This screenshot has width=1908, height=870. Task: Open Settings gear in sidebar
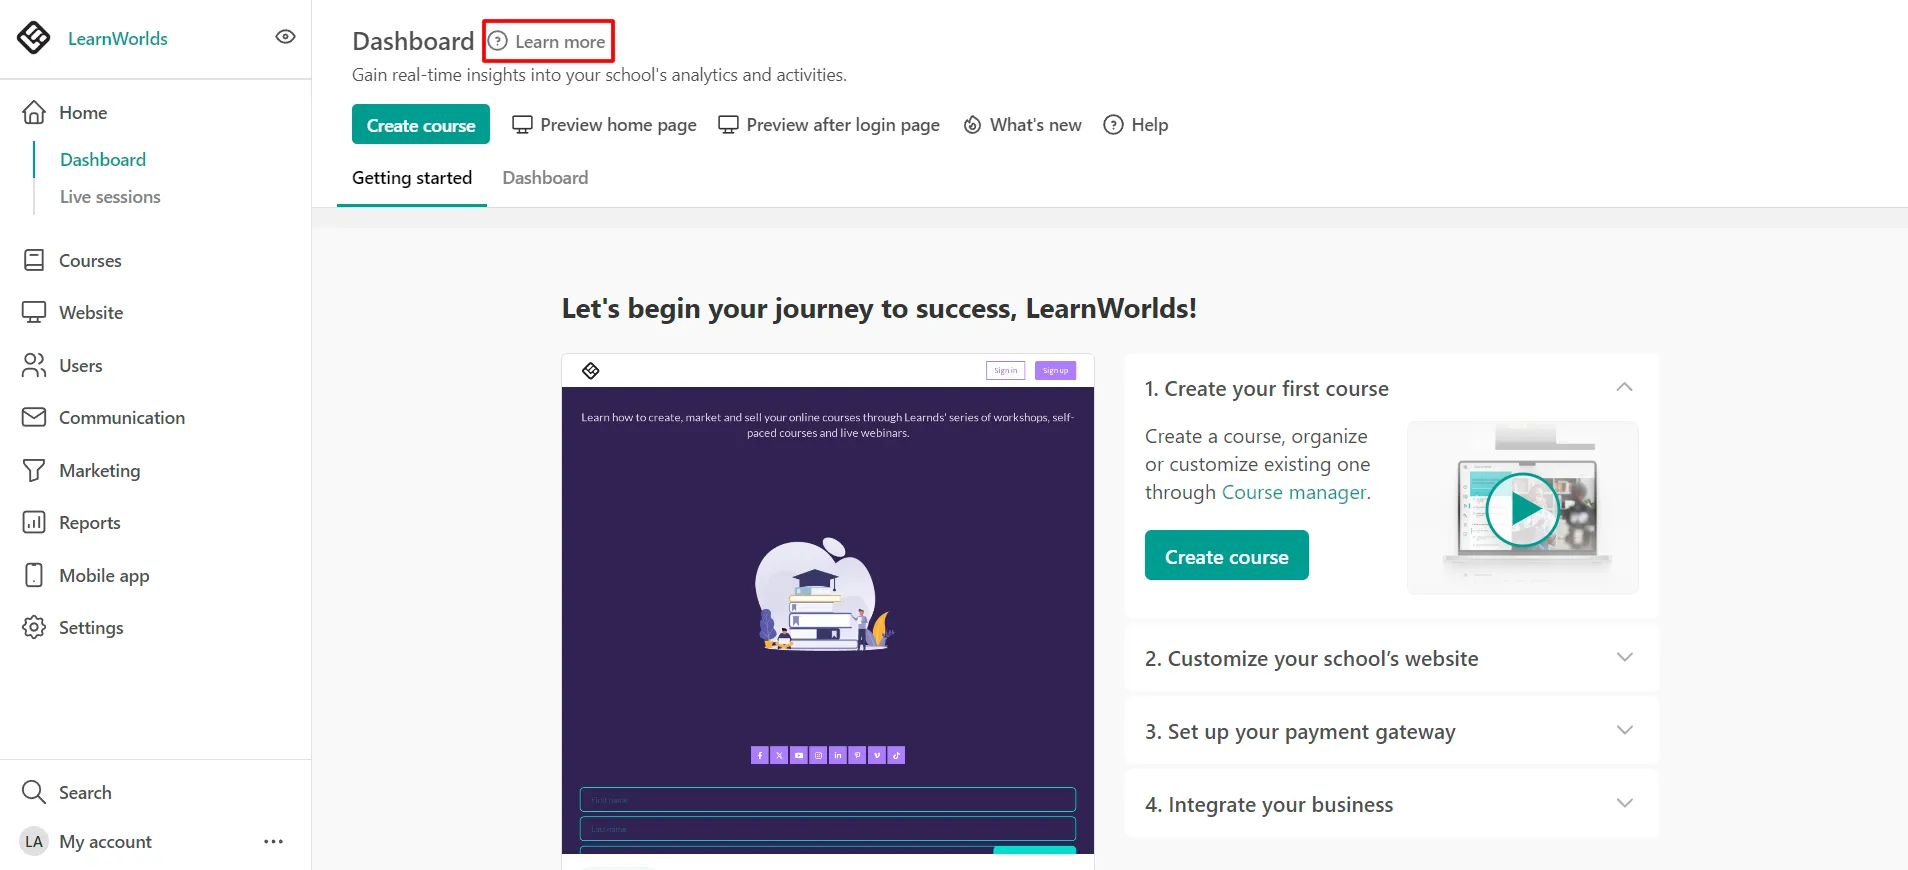tap(90, 628)
